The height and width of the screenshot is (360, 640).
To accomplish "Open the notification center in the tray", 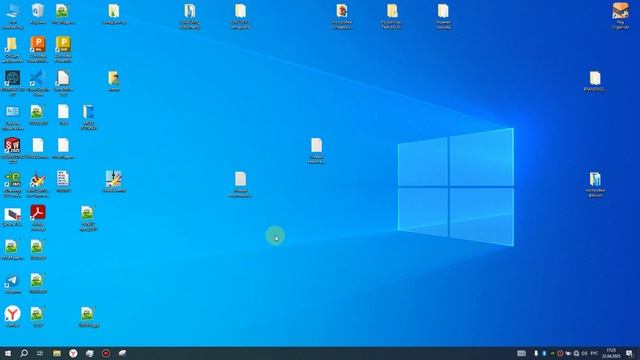I will 629,353.
